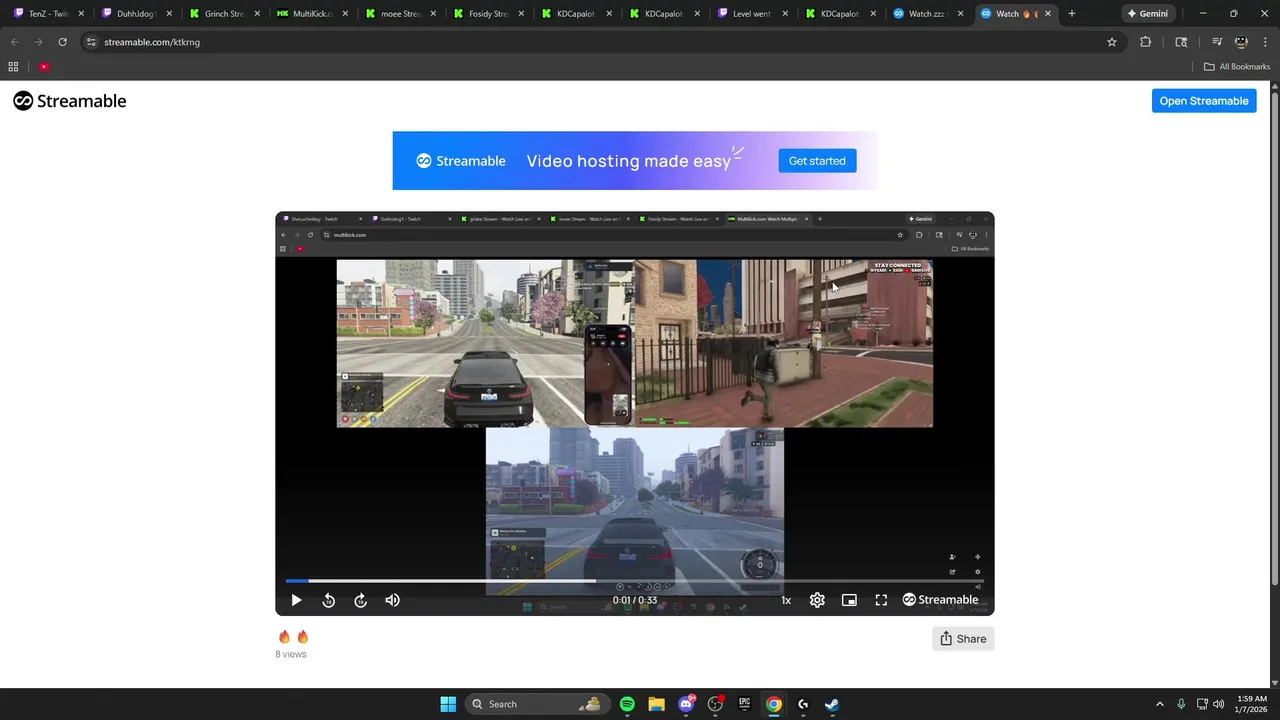Viewport: 1280px width, 720px height.
Task: Open Steam from the taskbar
Action: 831,704
